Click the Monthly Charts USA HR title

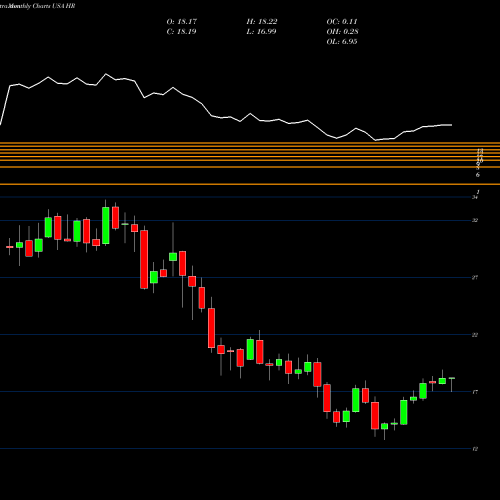tap(37, 6)
